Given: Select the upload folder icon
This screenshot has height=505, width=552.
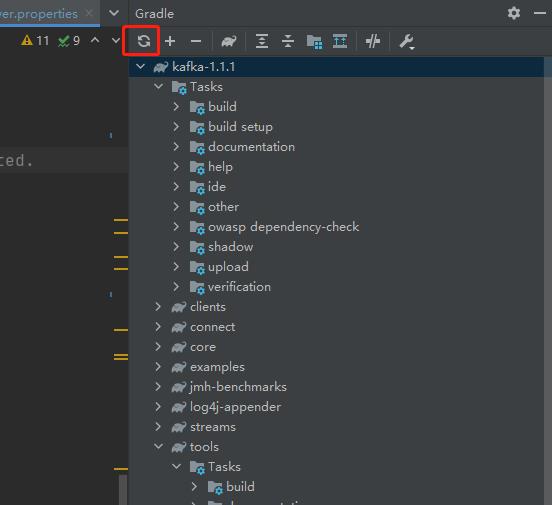Looking at the screenshot, I should [197, 267].
